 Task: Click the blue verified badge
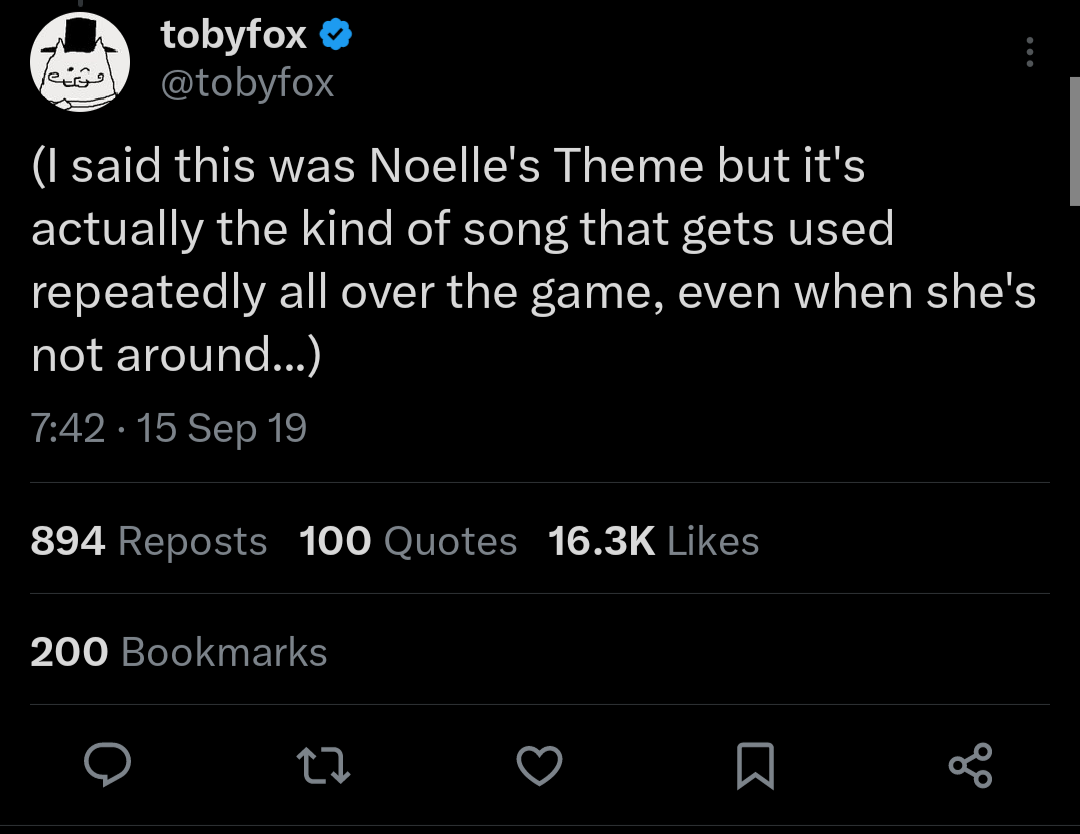coord(335,37)
